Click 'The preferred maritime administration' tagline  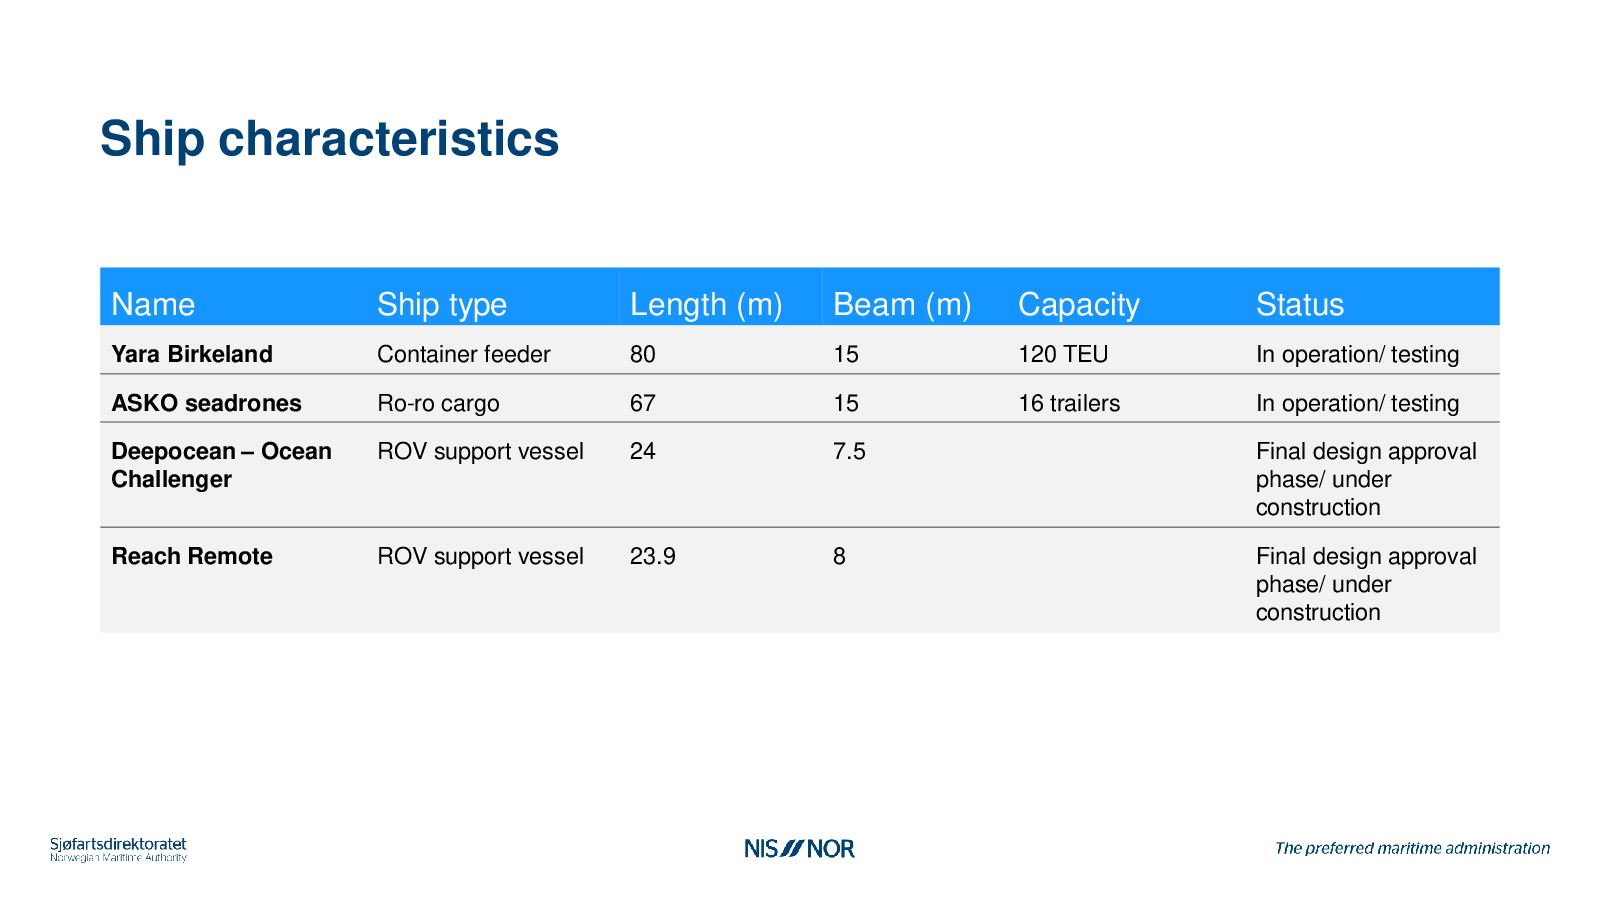(x=1412, y=848)
